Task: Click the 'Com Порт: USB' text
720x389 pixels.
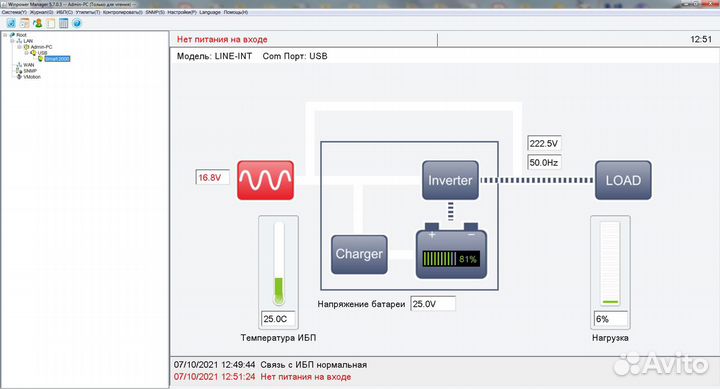Action: point(295,56)
